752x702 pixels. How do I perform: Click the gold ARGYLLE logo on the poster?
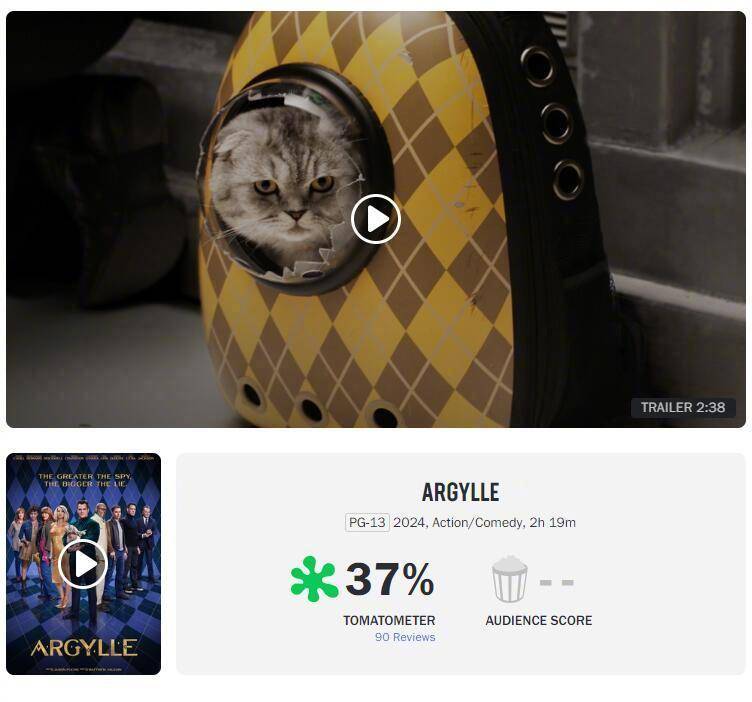(84, 648)
